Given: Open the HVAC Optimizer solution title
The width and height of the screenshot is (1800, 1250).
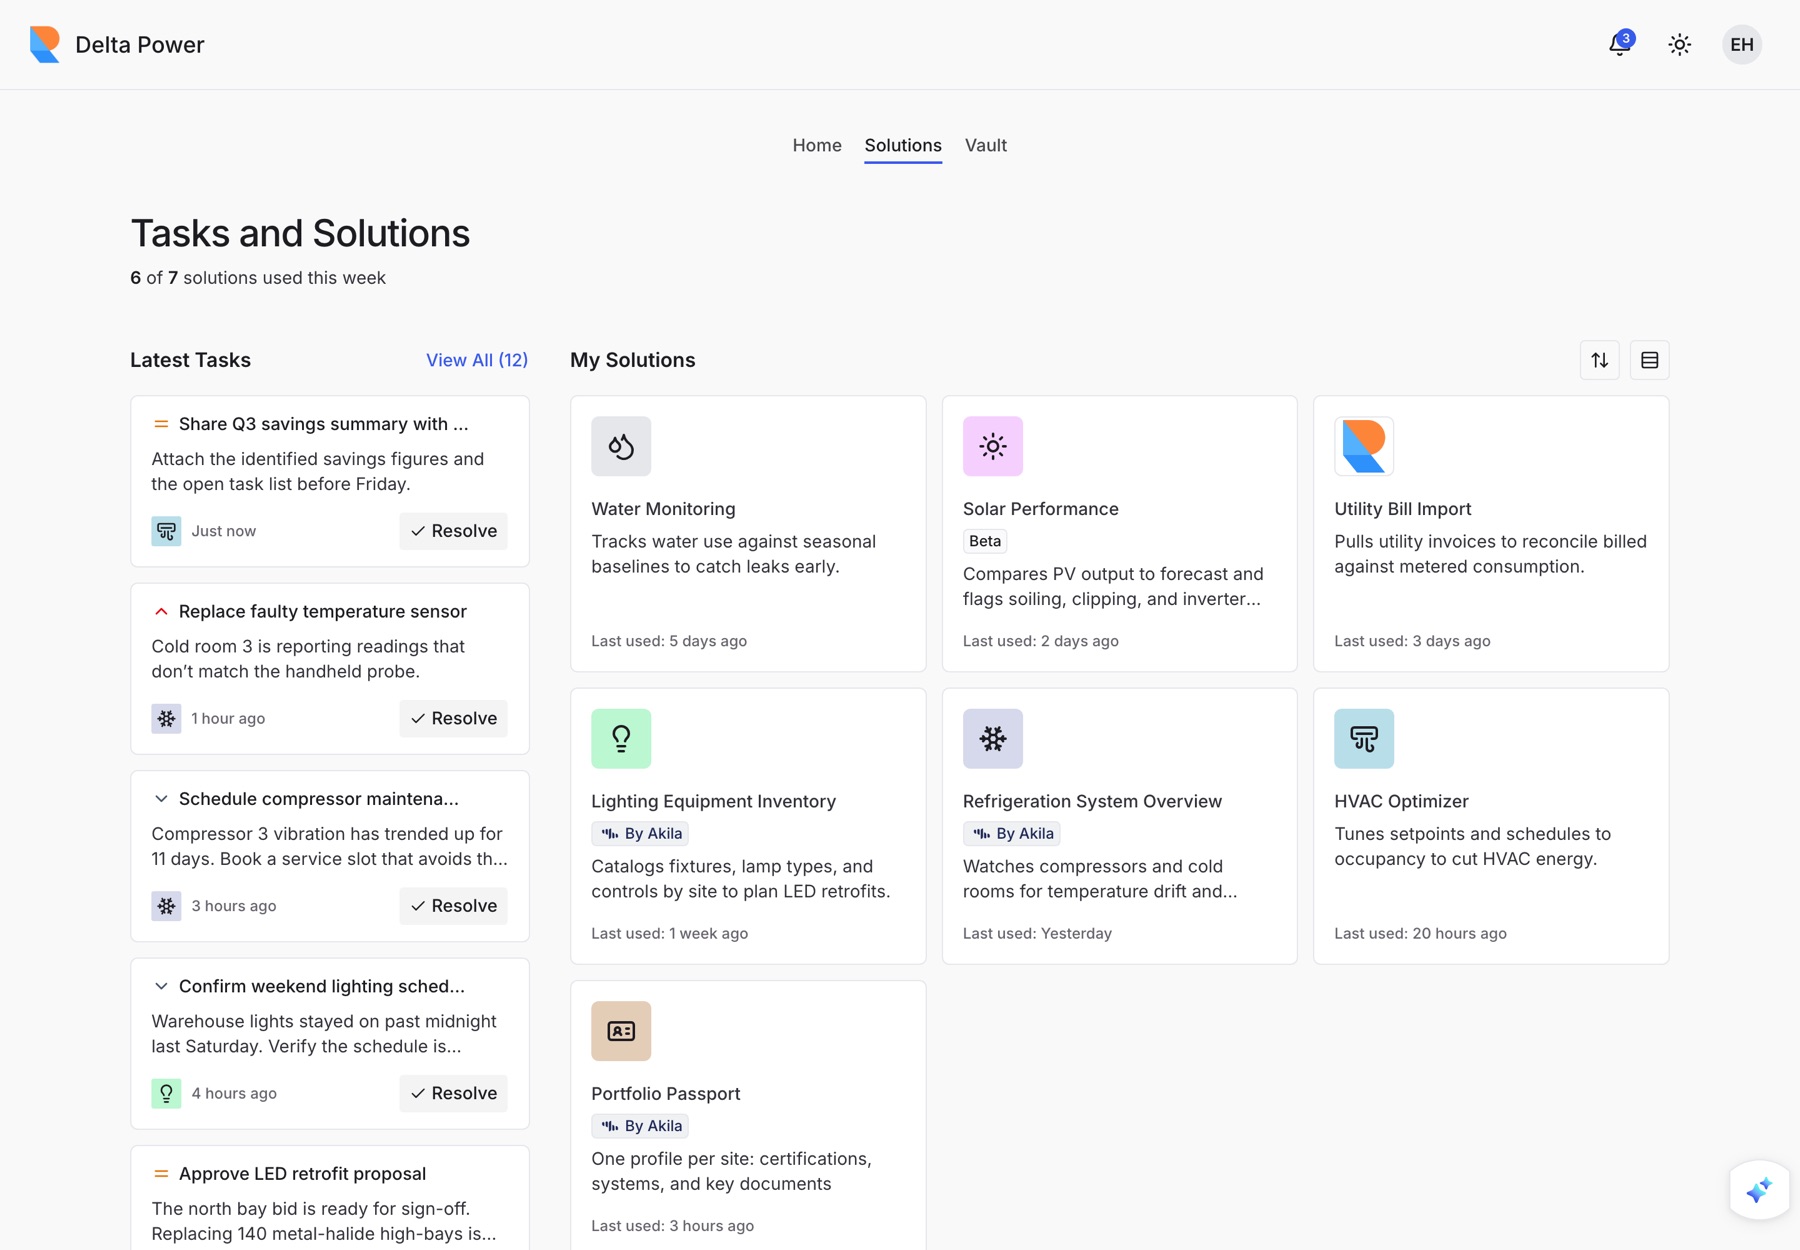Looking at the screenshot, I should 1401,801.
